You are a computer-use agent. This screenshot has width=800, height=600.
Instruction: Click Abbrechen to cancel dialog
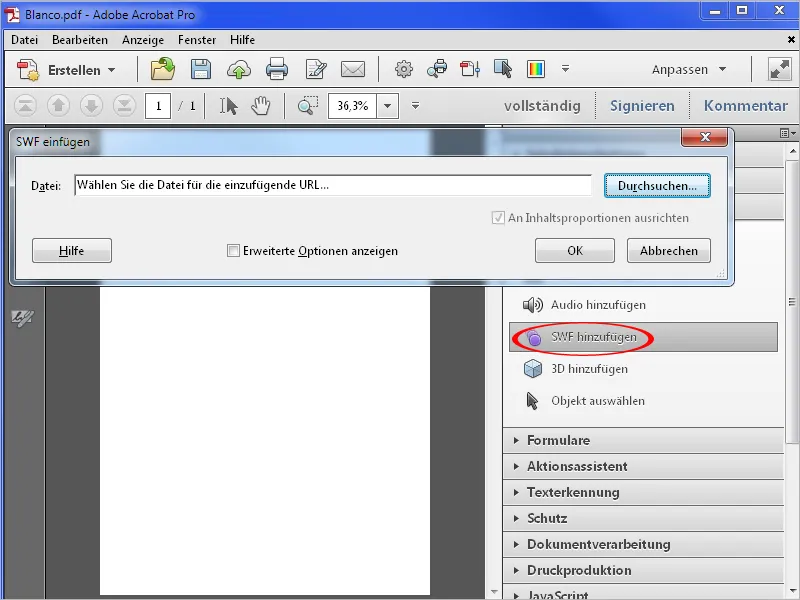pos(669,251)
